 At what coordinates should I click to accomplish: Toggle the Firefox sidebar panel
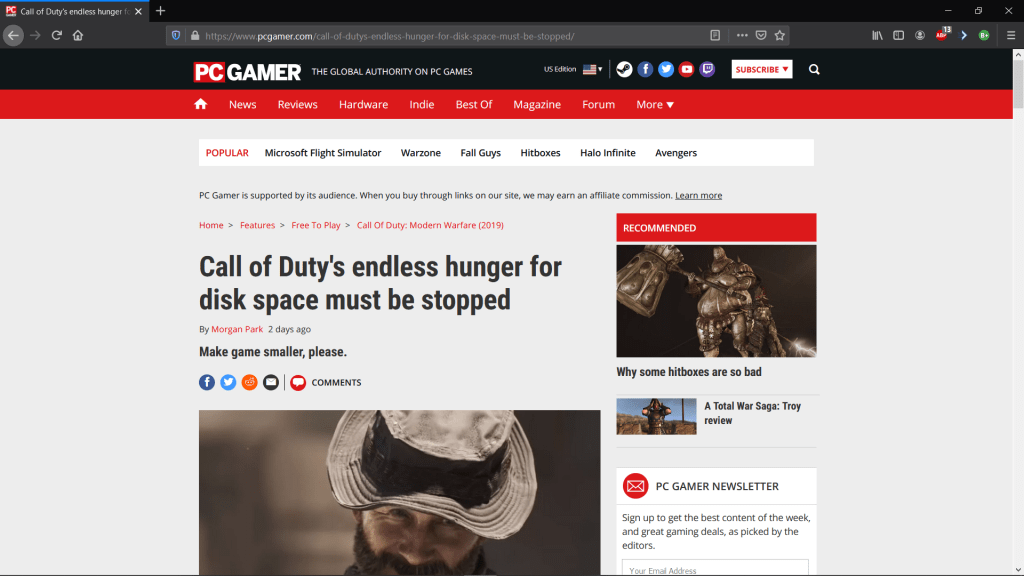pos(899,36)
